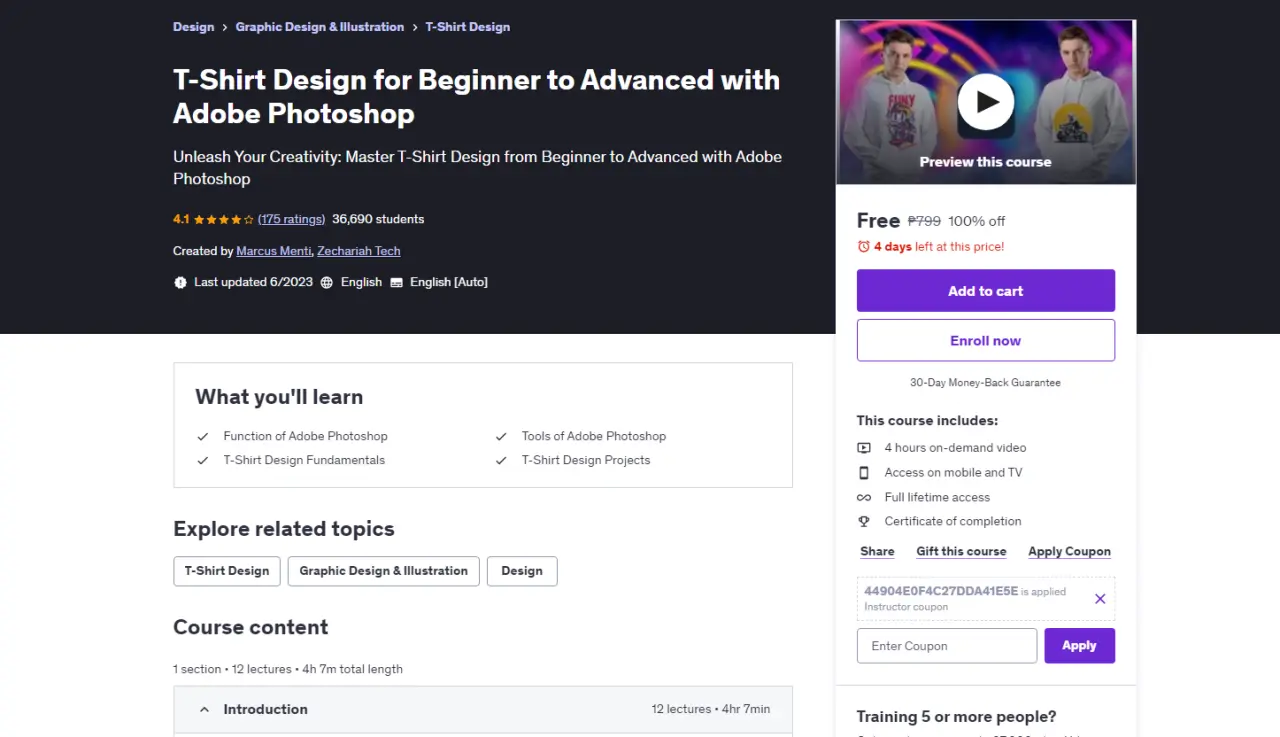Click the struck-through ₱799 price
The height and width of the screenshot is (737, 1280).
pos(924,221)
